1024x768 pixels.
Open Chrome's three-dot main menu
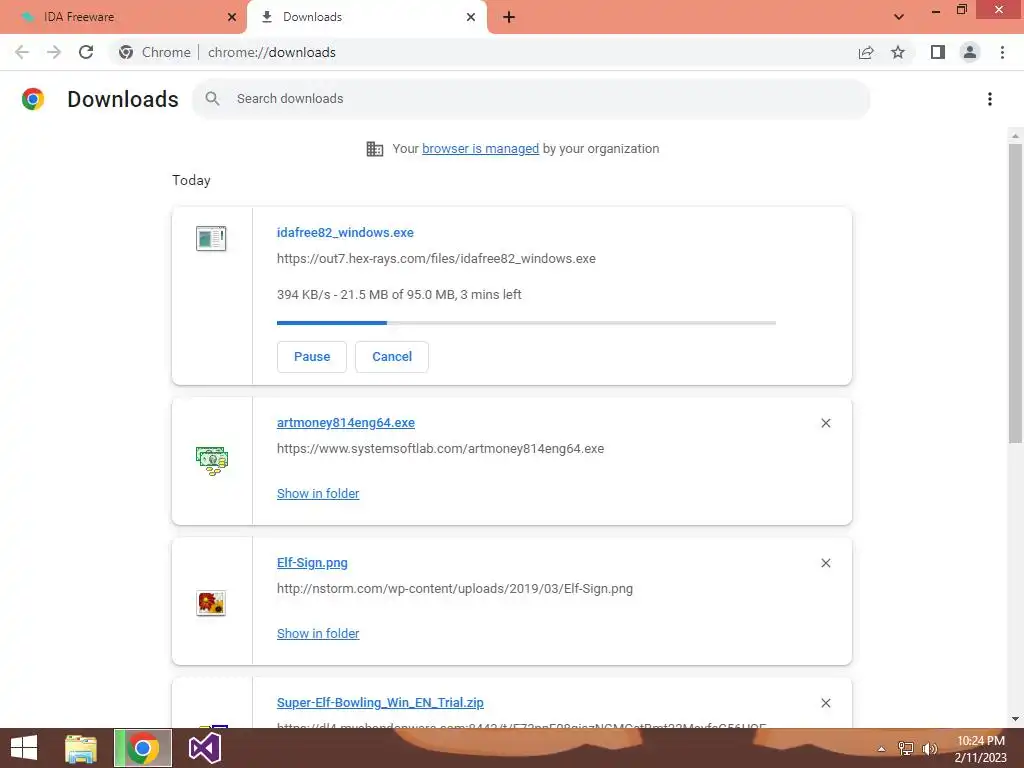pyautogui.click(x=1002, y=52)
